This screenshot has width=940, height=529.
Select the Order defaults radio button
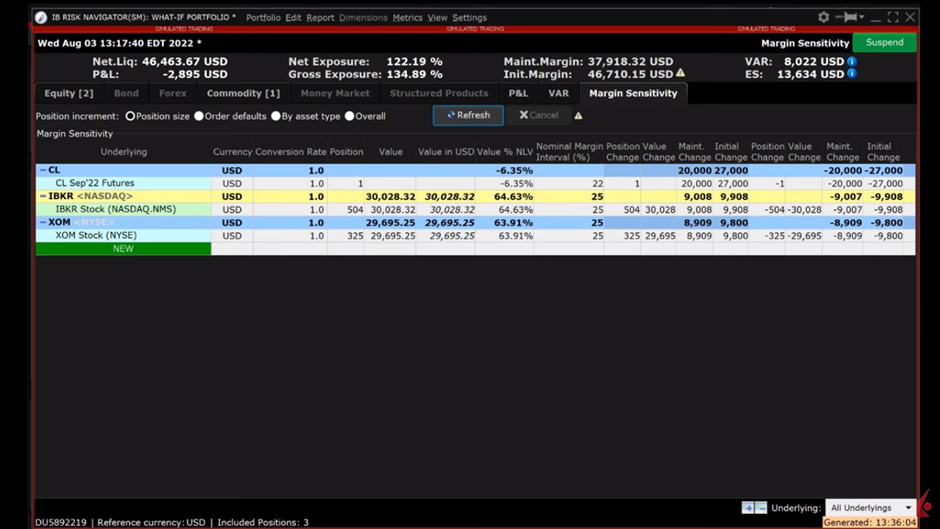coord(199,116)
